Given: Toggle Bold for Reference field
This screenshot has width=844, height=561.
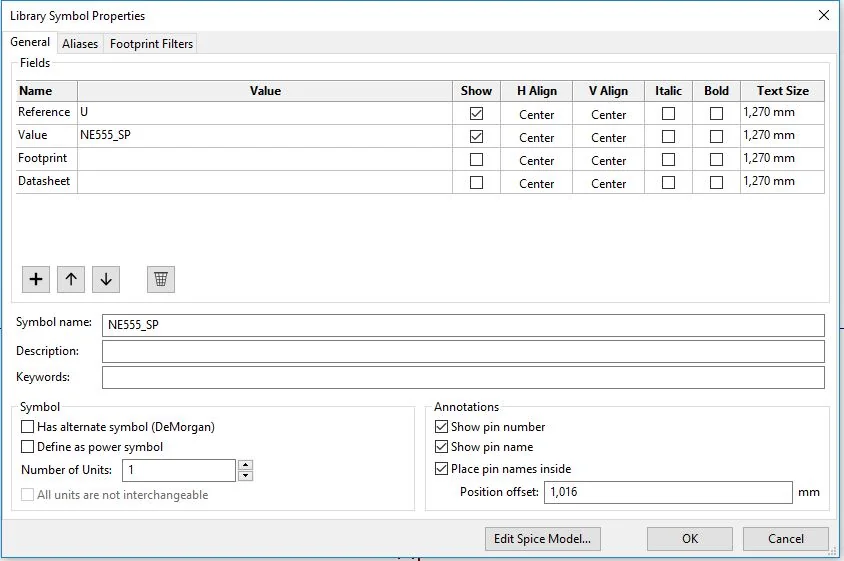Looking at the screenshot, I should (x=716, y=114).
